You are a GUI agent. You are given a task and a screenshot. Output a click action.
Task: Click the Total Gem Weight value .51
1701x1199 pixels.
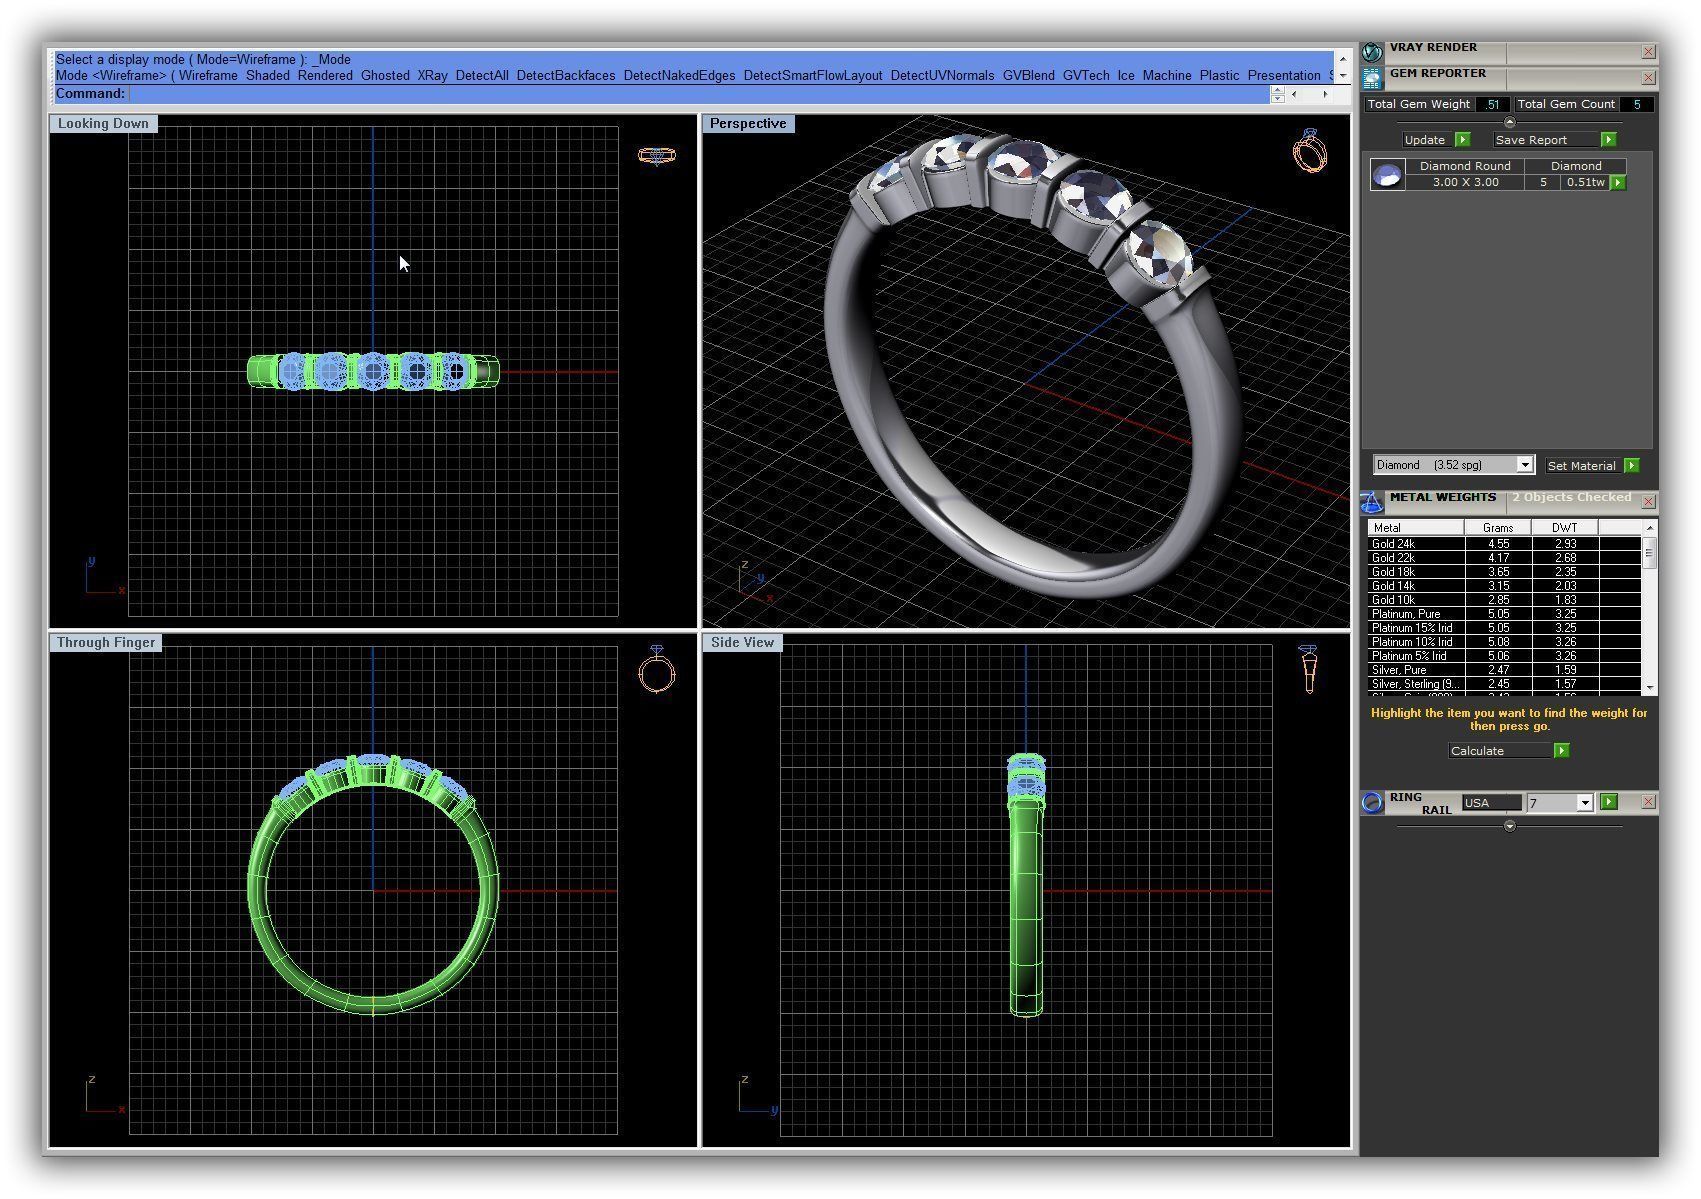tap(1492, 104)
